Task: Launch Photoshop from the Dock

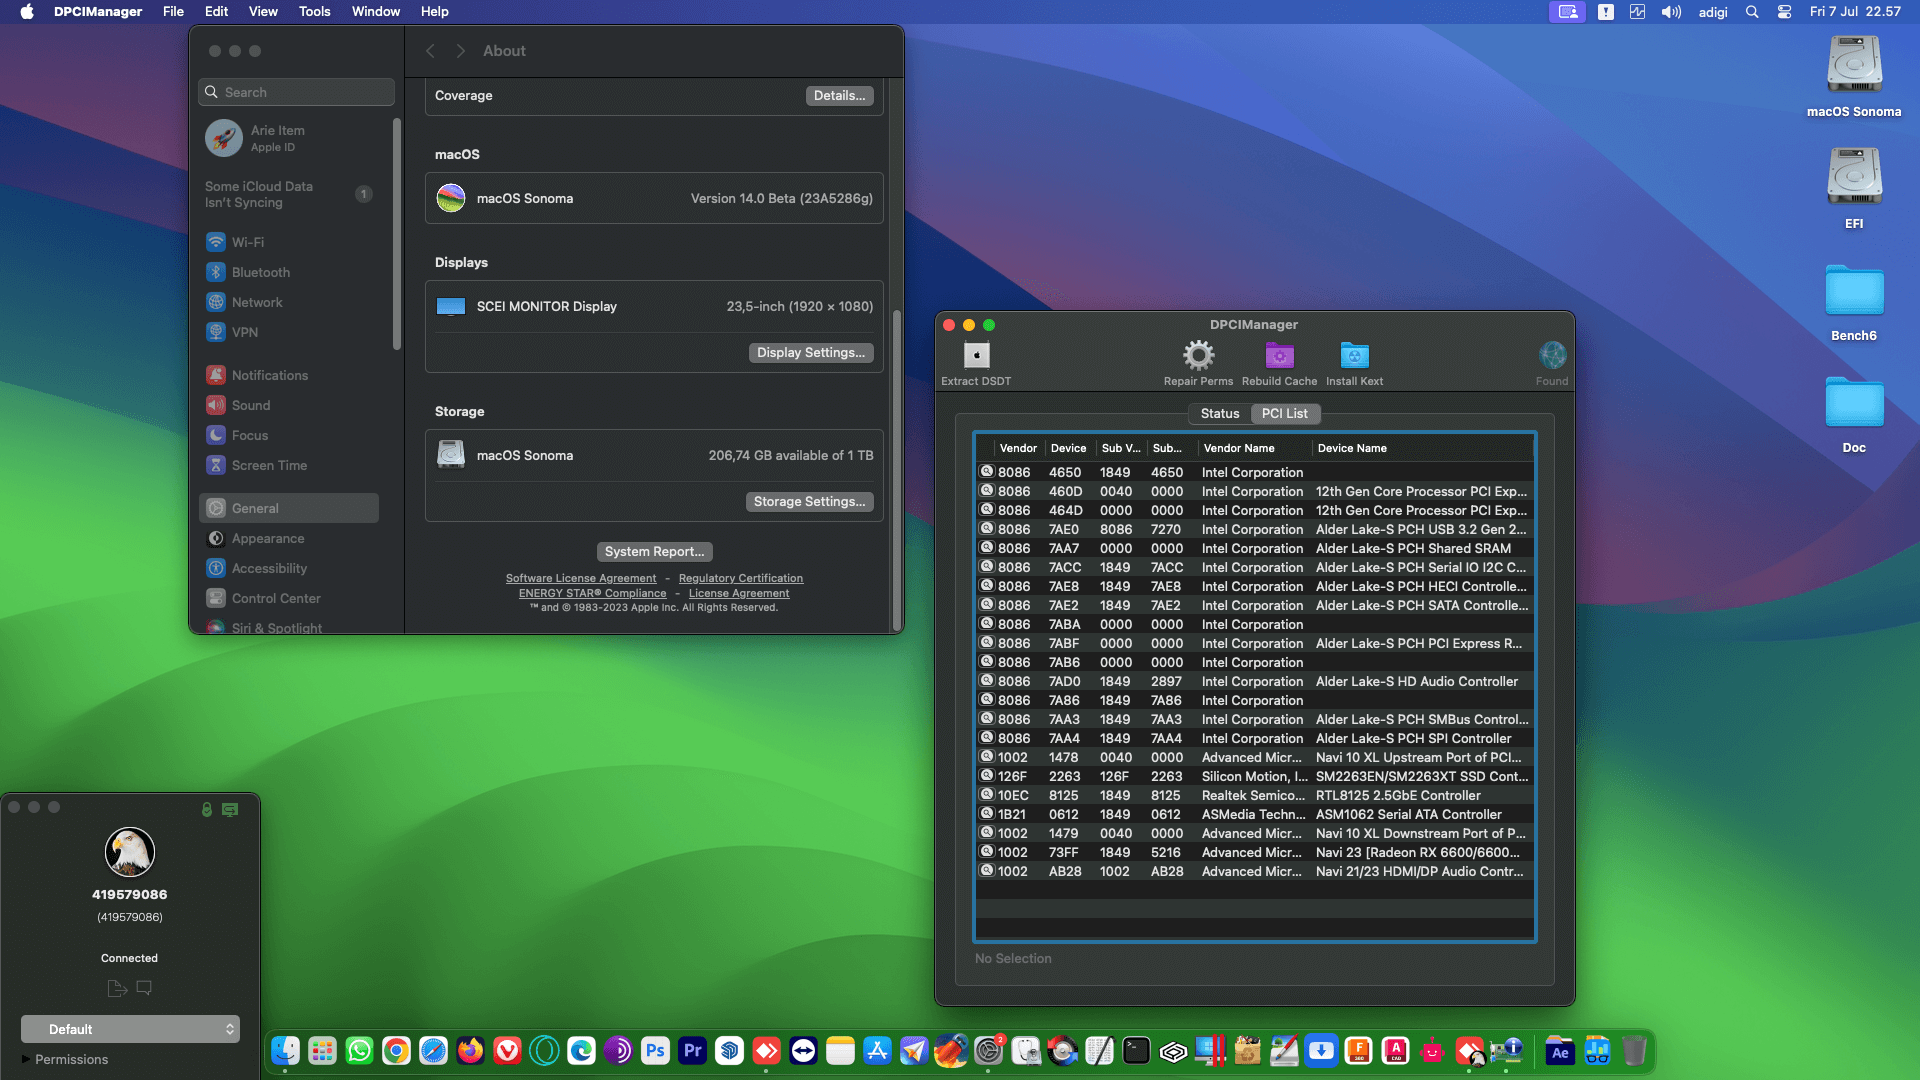Action: (655, 1050)
